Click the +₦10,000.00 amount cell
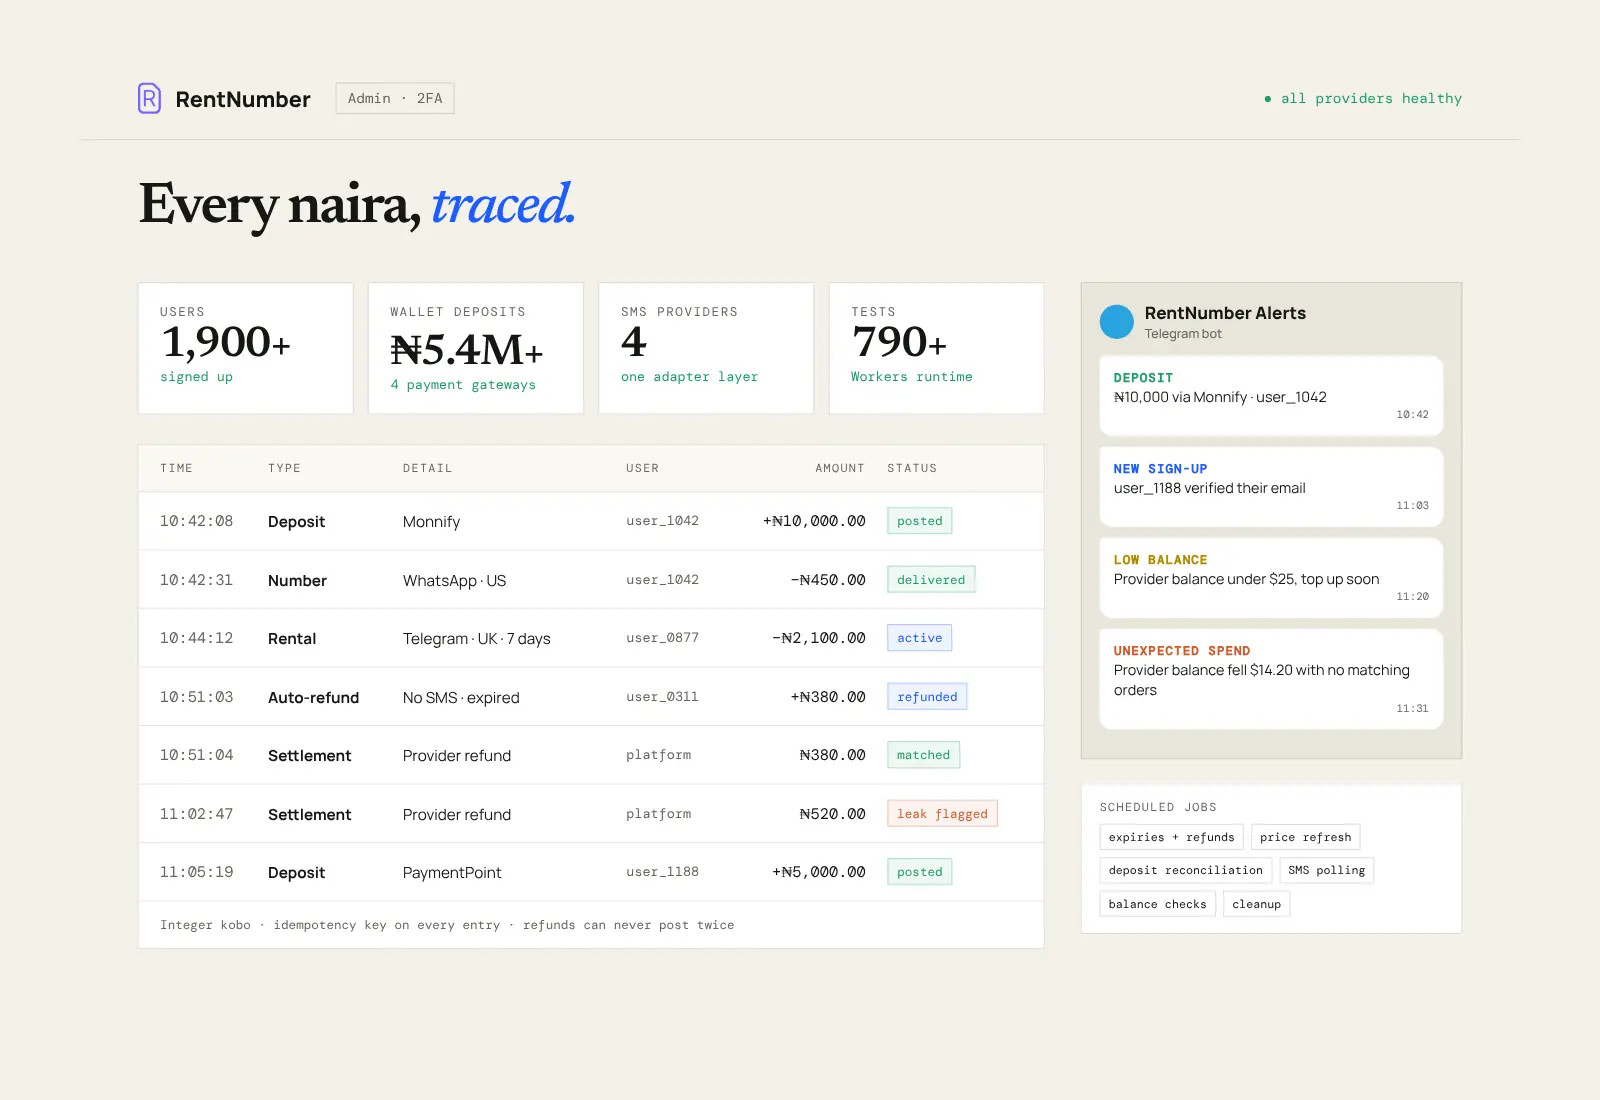 click(814, 521)
